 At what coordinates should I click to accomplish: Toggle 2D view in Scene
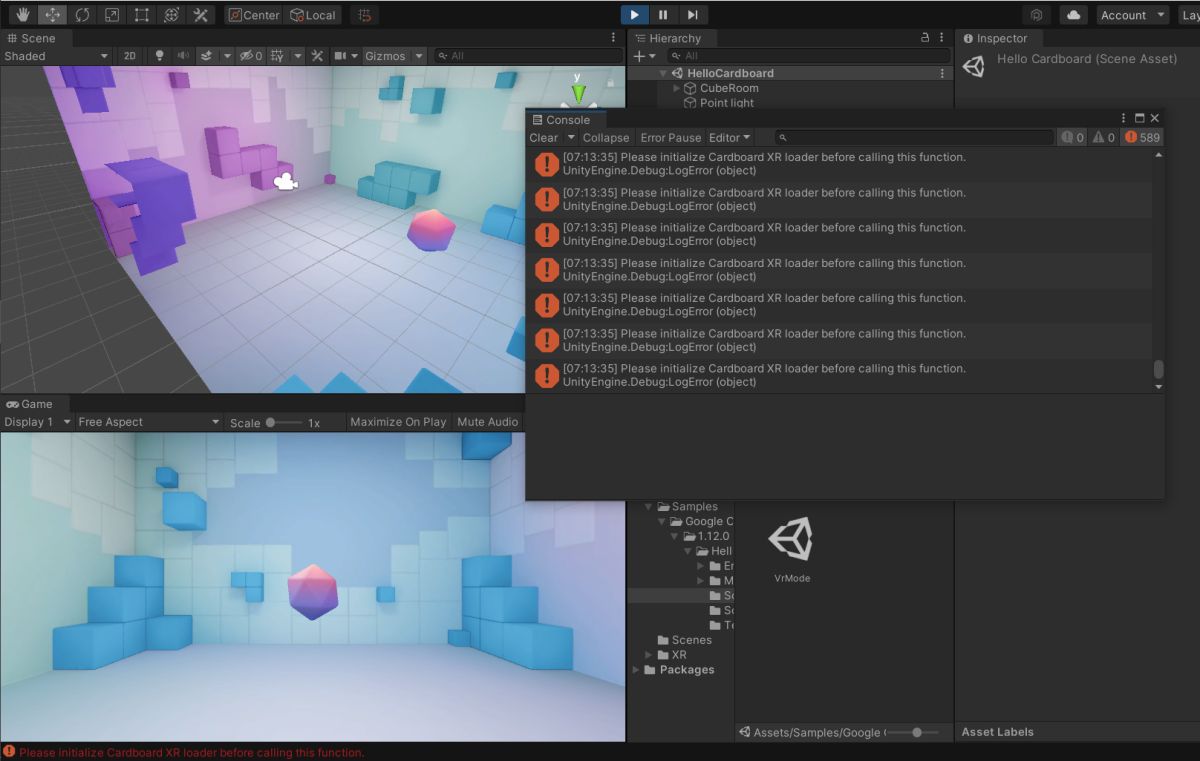click(x=130, y=56)
